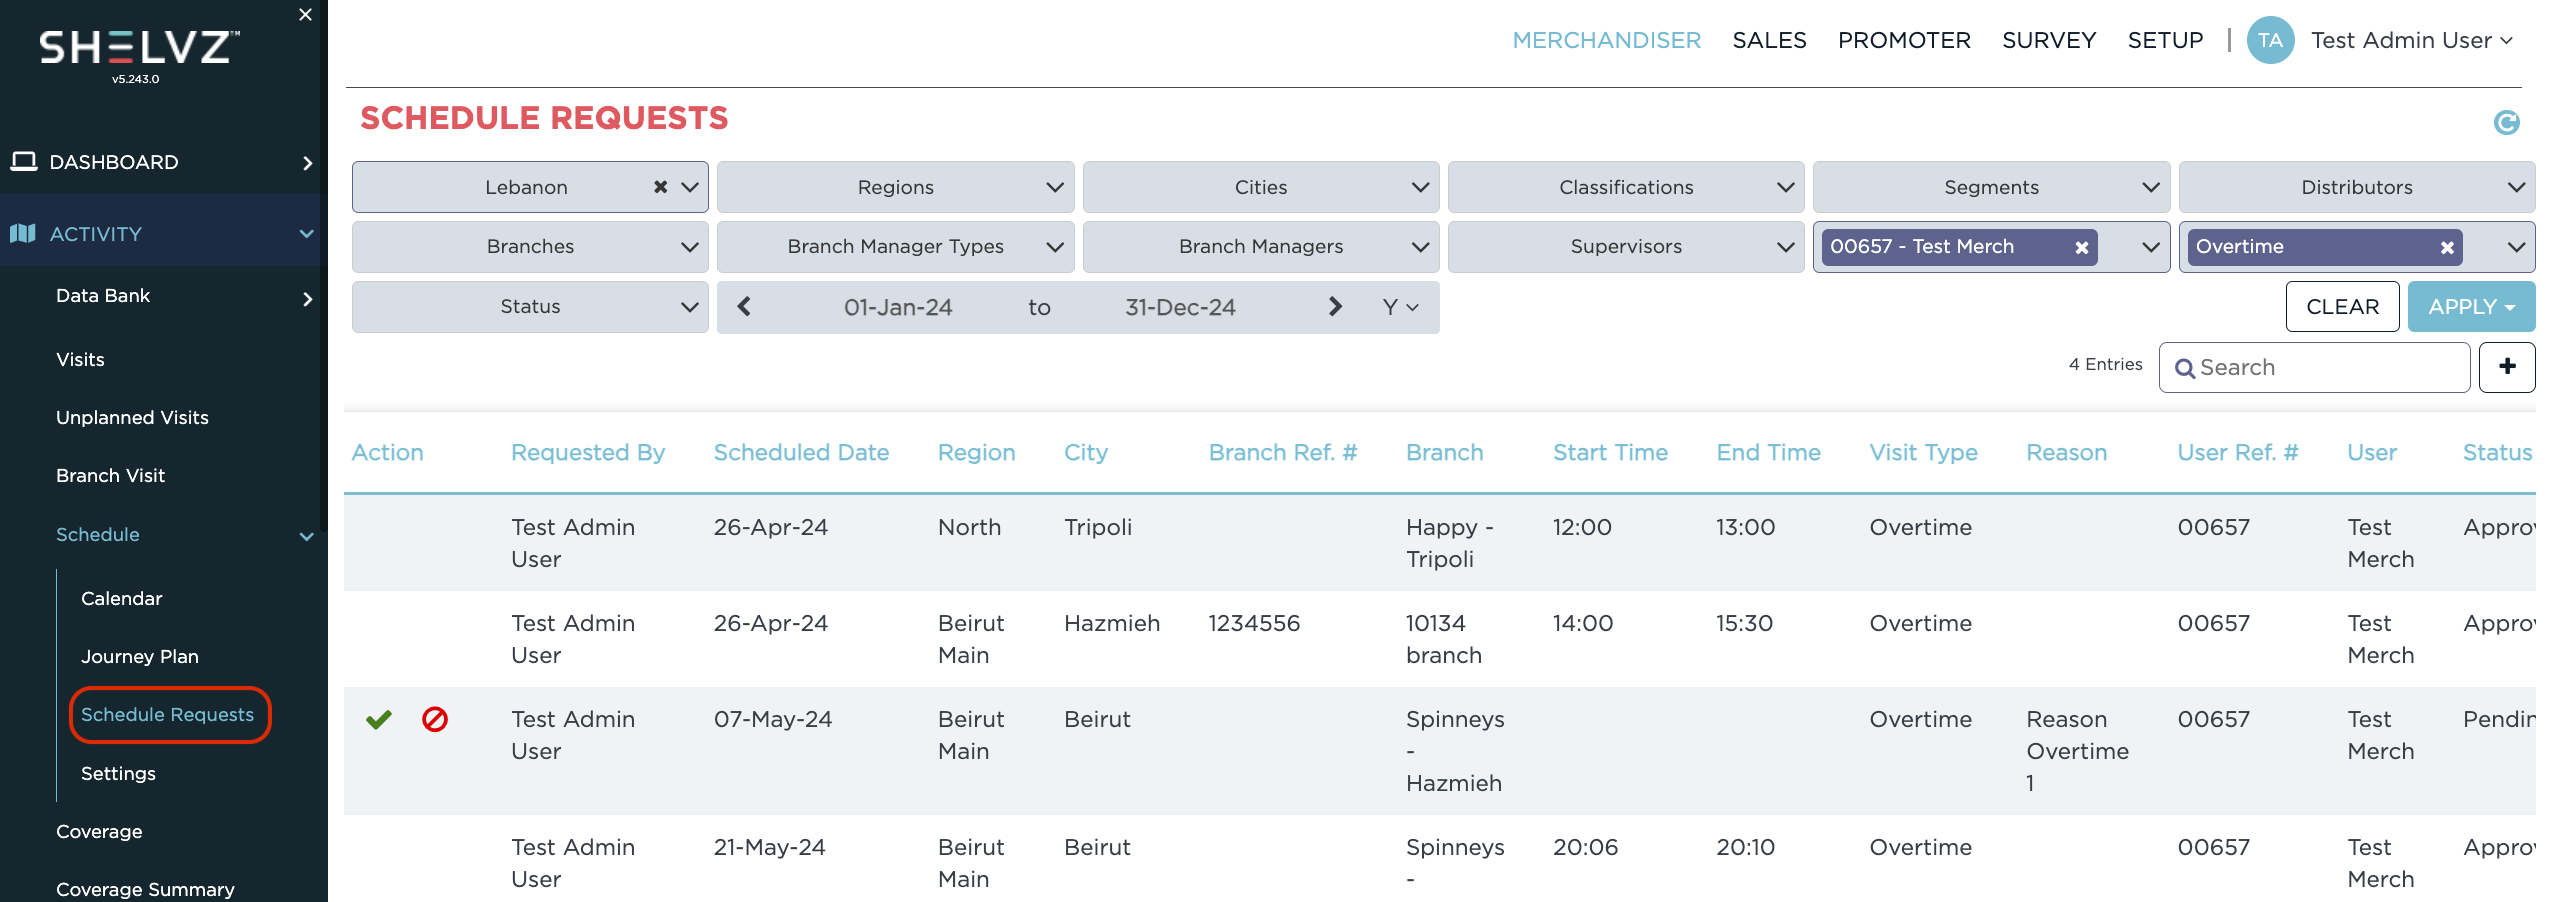Viewport: 2552px width, 902px height.
Task: Click the plus button to add request
Action: click(x=2507, y=367)
